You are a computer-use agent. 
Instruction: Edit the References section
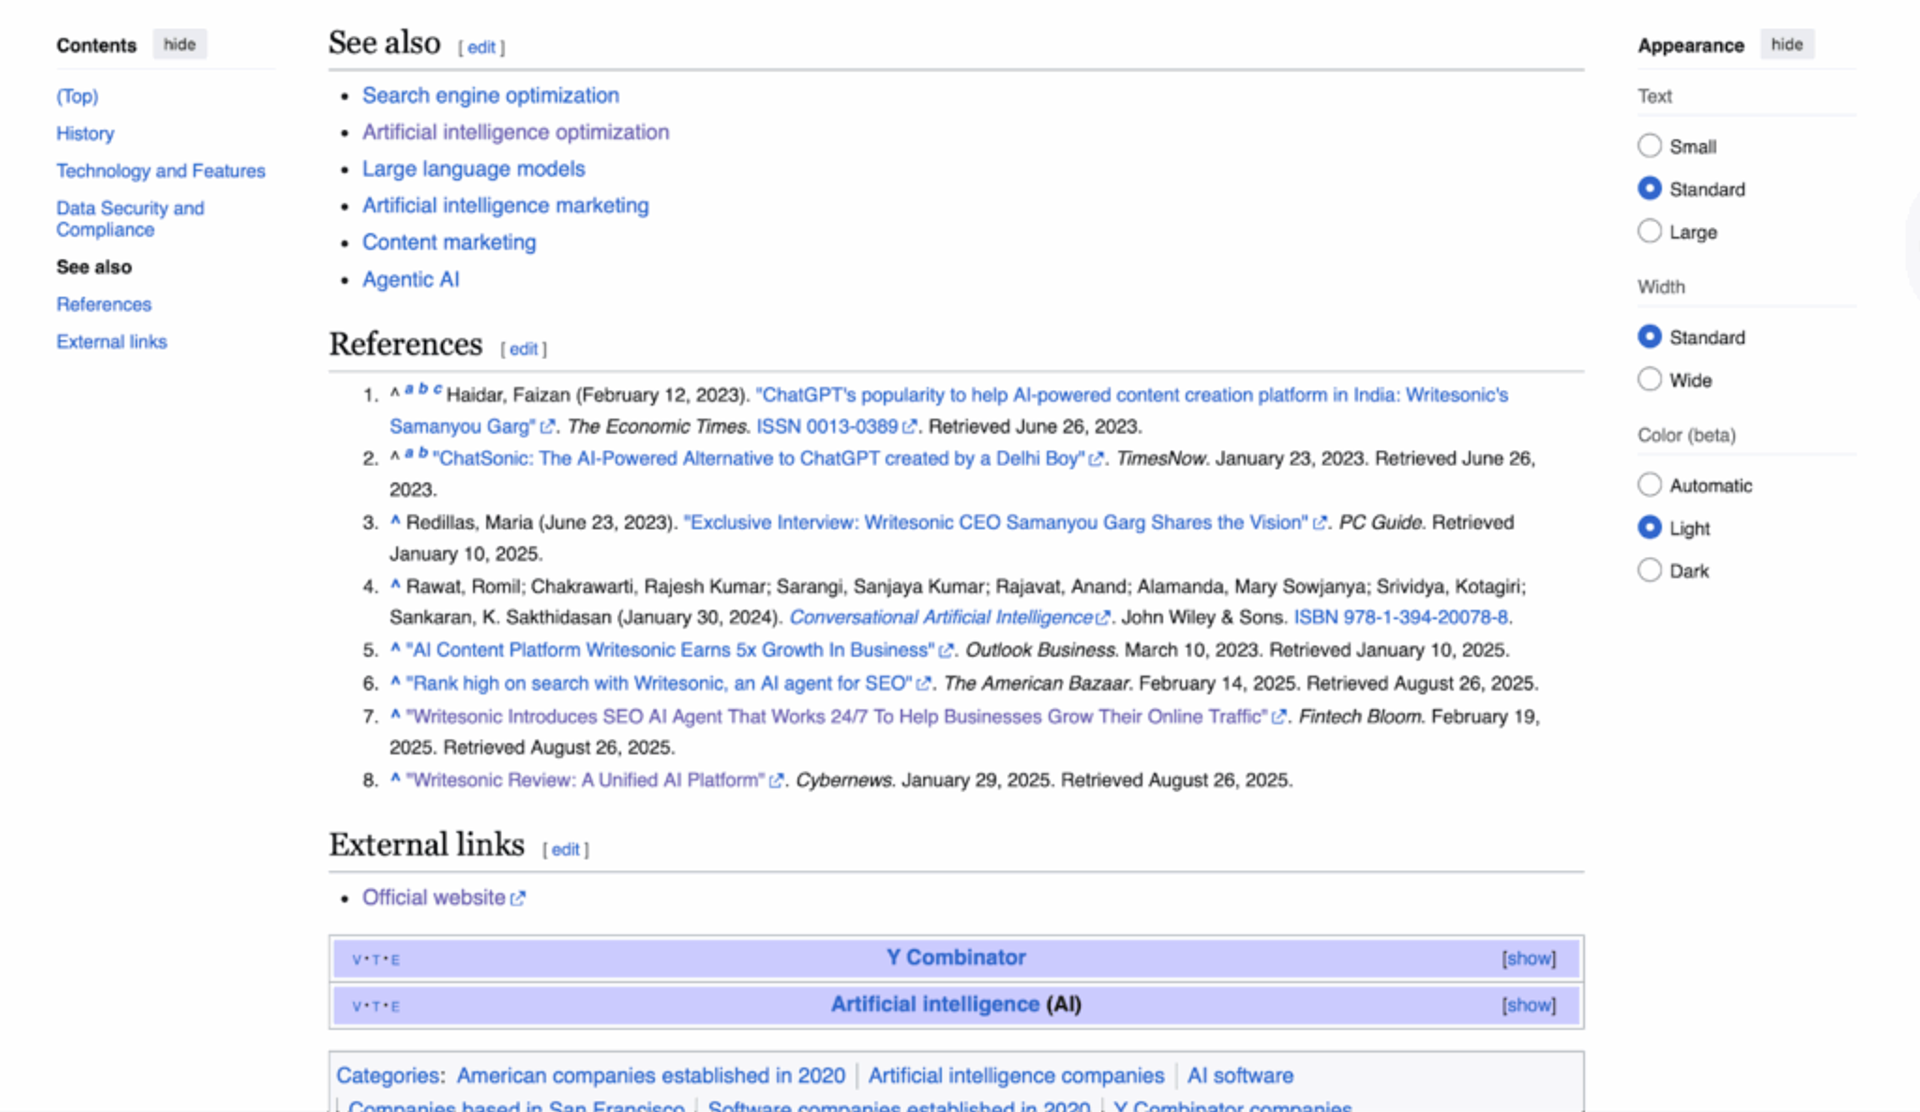click(x=523, y=349)
